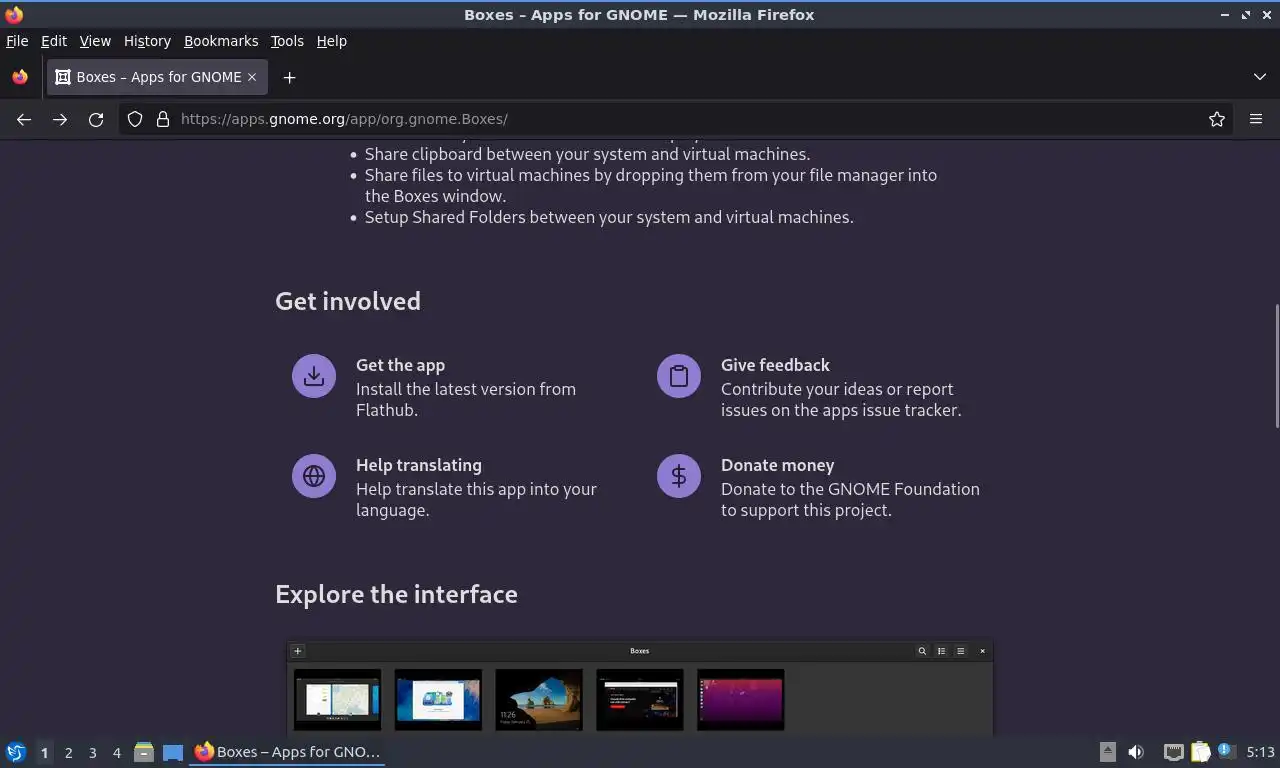Open the removable media tray icon

[x=1107, y=752]
